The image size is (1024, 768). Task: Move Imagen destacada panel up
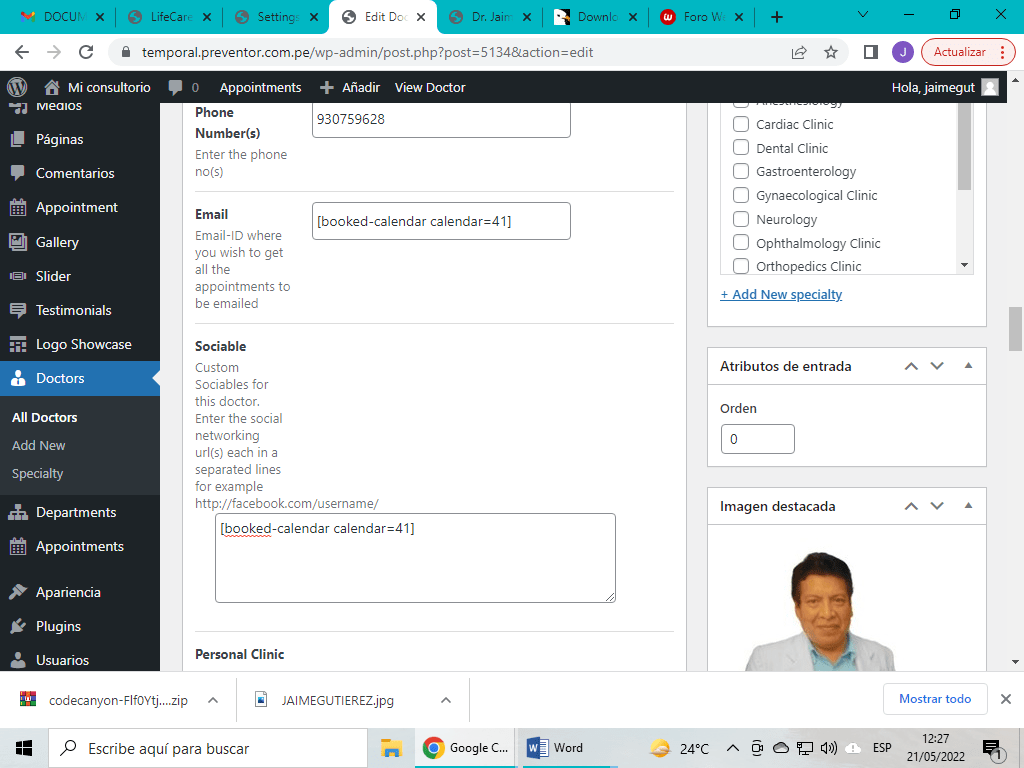coord(911,506)
